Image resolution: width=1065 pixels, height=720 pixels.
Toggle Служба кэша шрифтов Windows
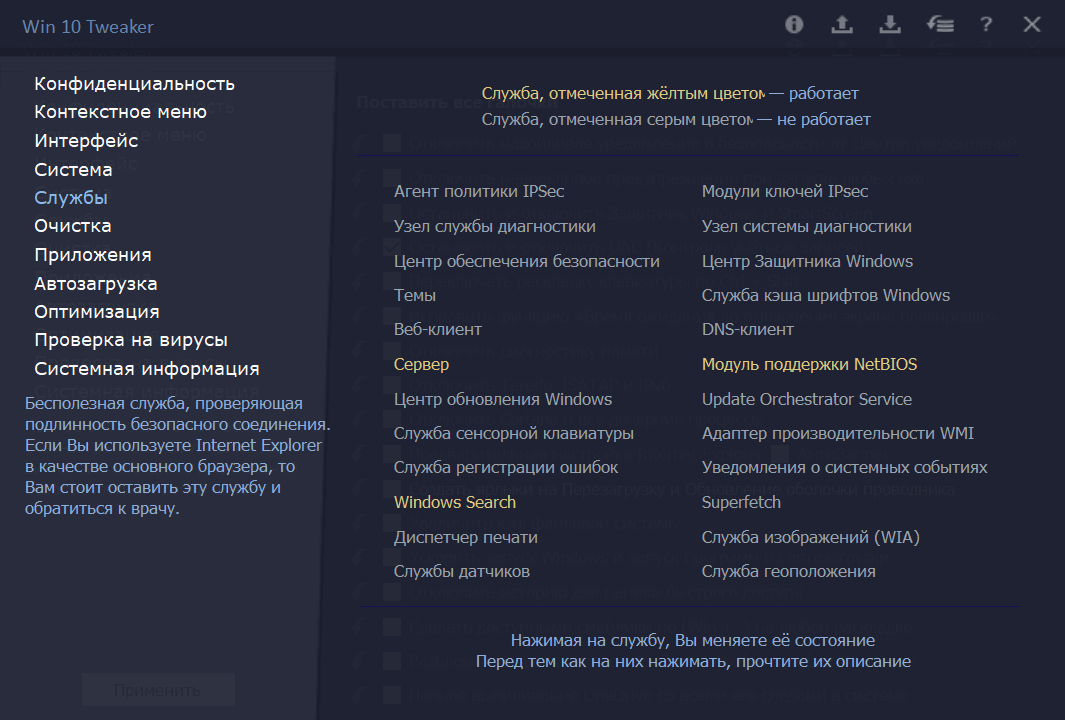[825, 295]
